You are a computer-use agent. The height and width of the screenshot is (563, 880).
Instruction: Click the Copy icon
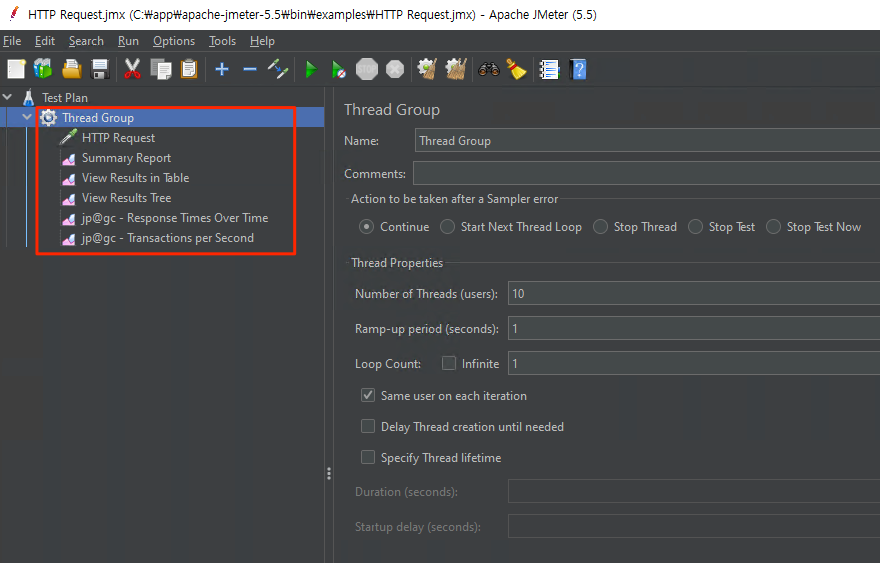click(x=161, y=70)
